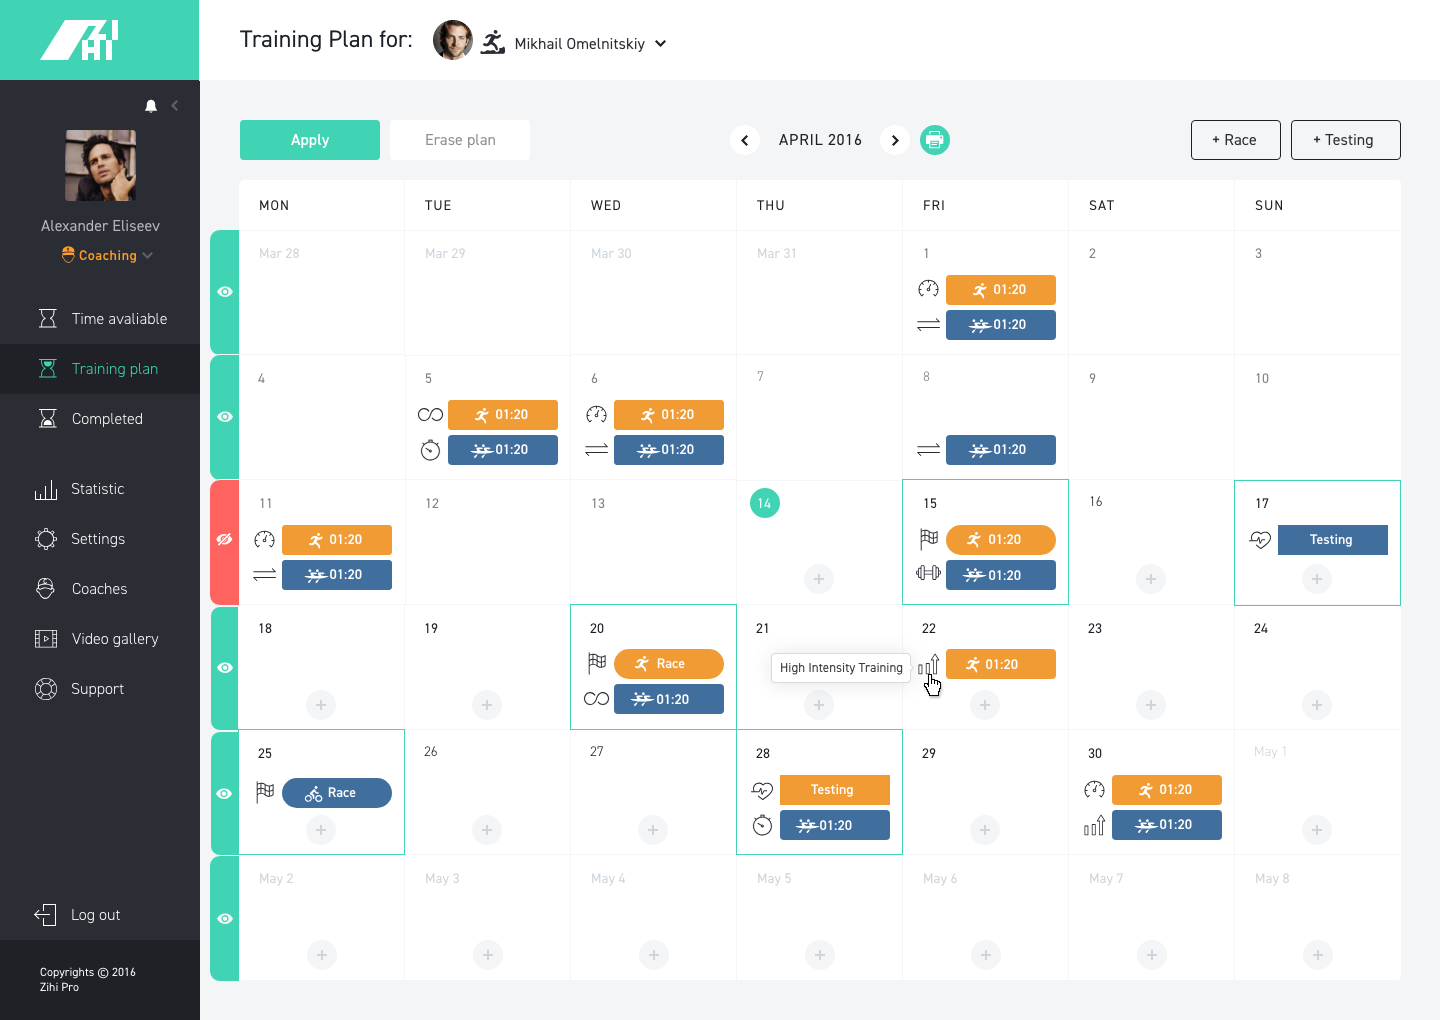The width and height of the screenshot is (1440, 1020).
Task: Click the green print calendar icon
Action: (934, 140)
